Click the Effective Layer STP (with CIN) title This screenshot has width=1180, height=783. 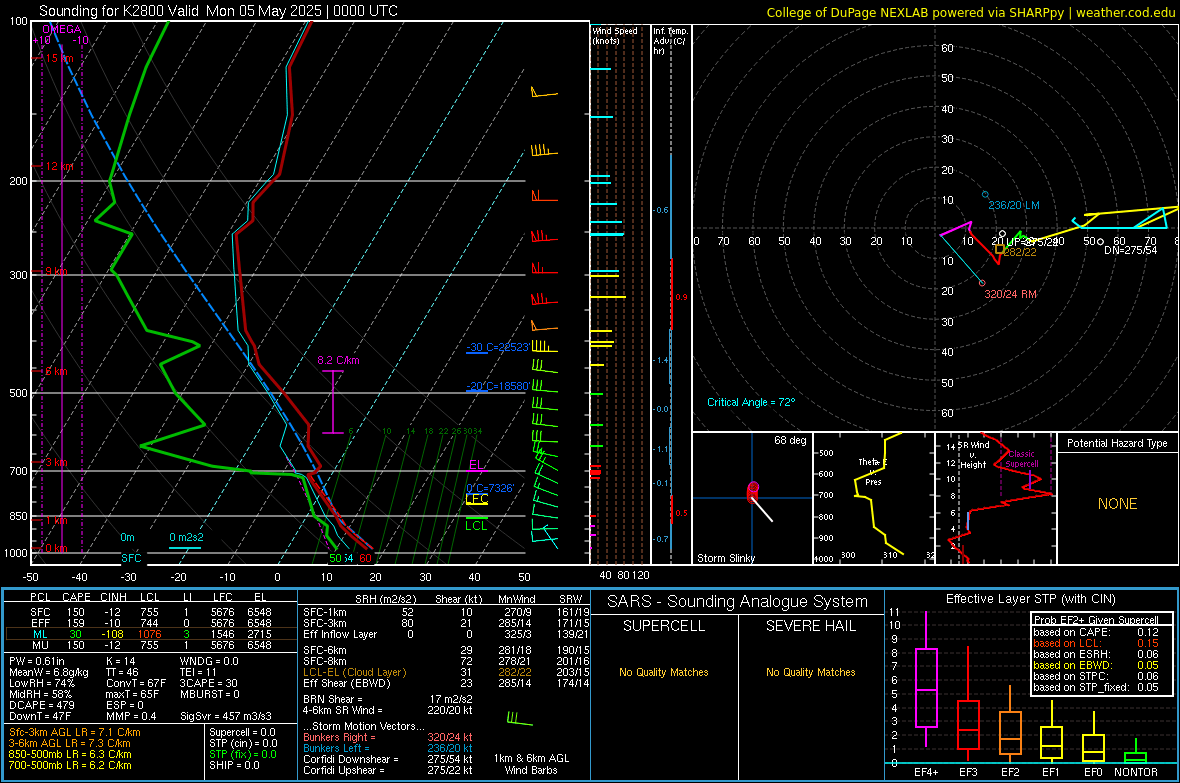1030,599
